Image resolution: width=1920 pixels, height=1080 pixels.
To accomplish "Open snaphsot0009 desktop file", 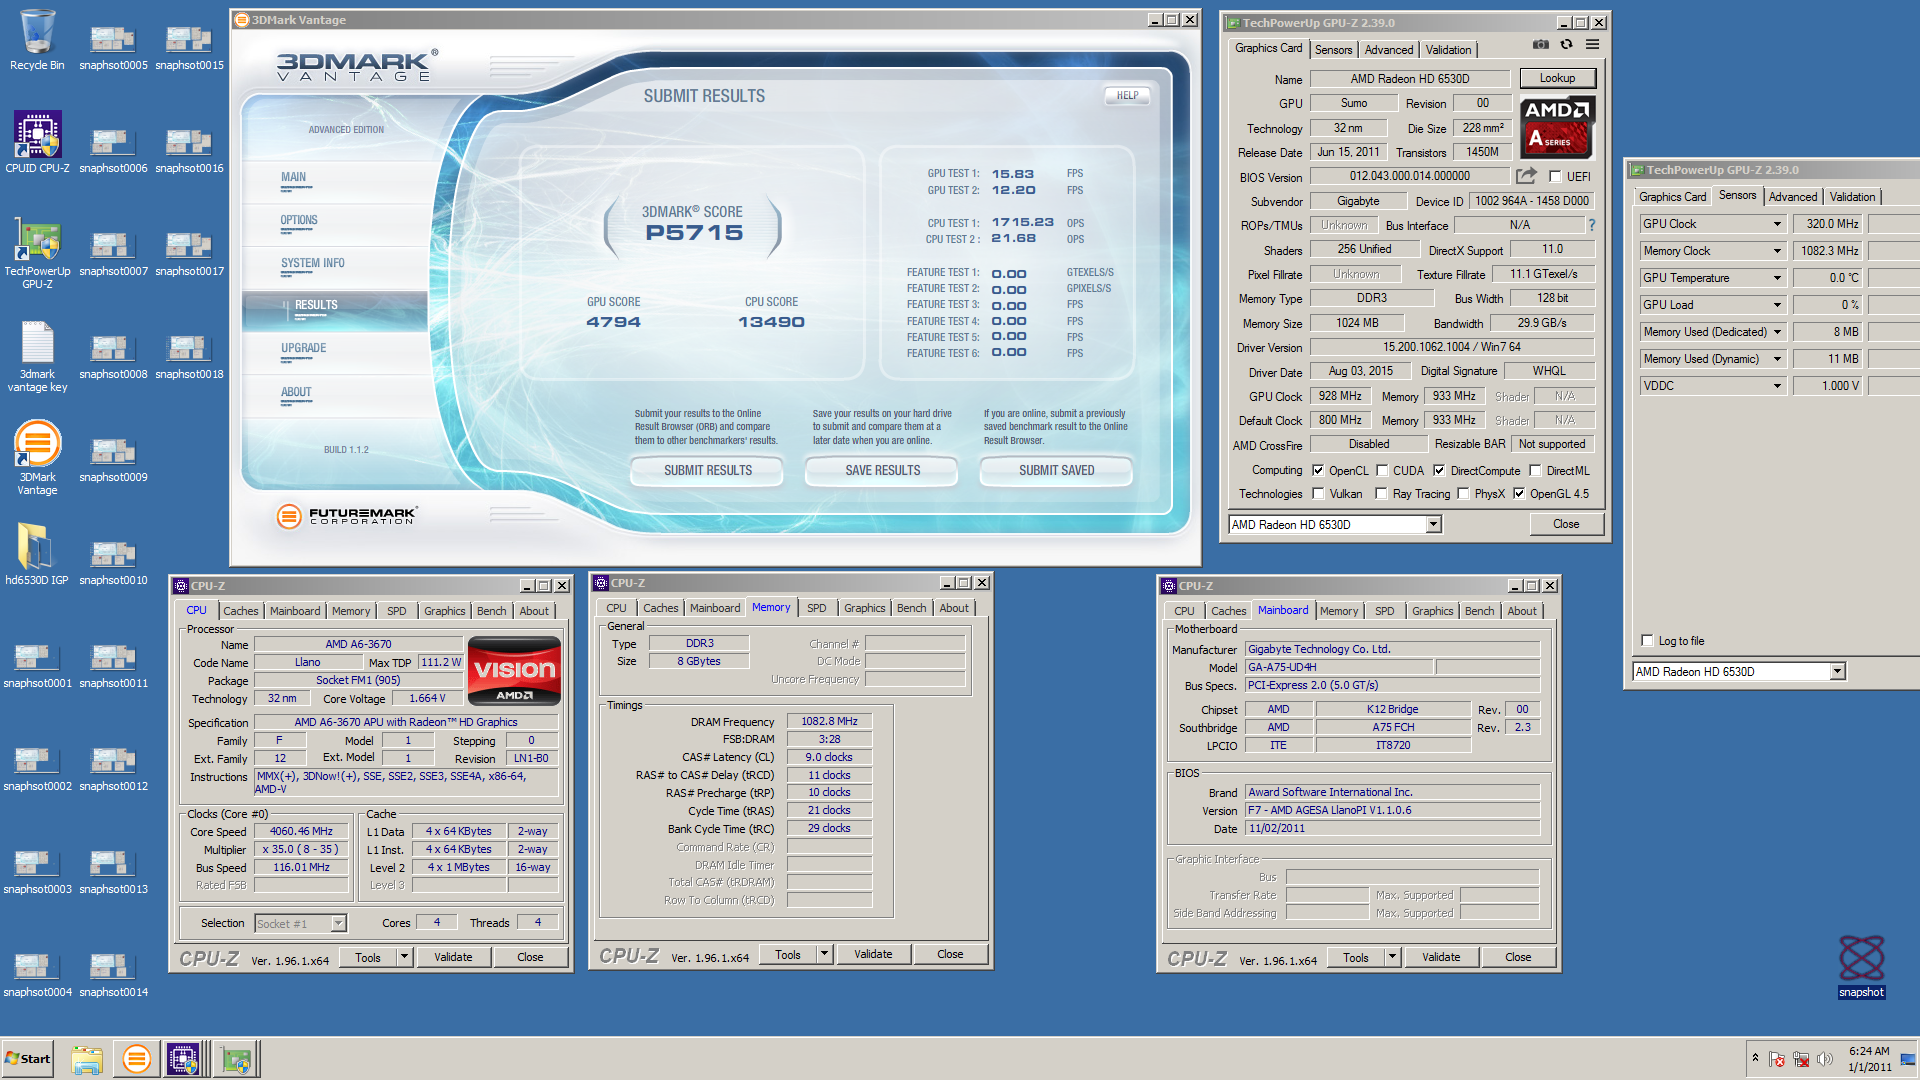I will coord(113,459).
